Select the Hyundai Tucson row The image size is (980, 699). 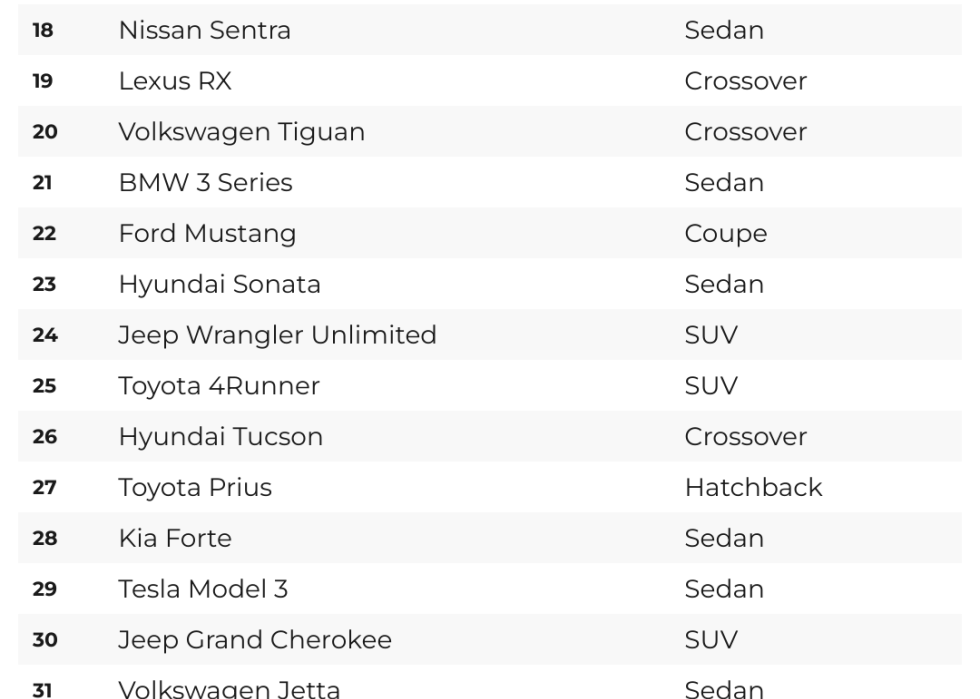490,436
